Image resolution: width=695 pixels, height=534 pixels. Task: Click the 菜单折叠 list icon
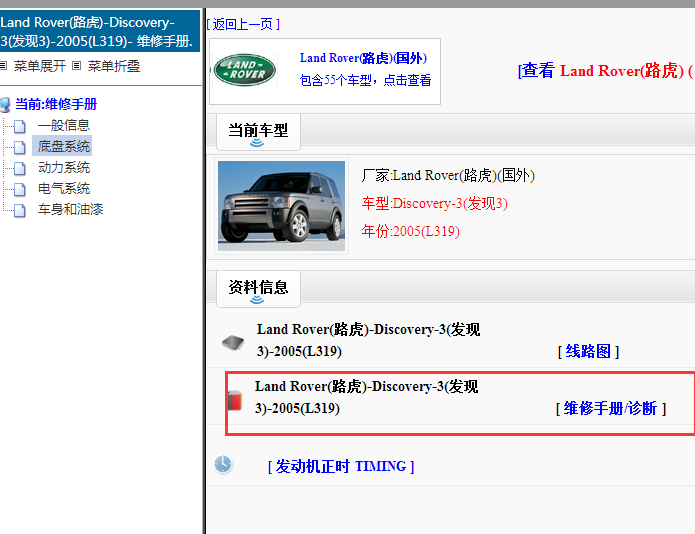[x=77, y=66]
